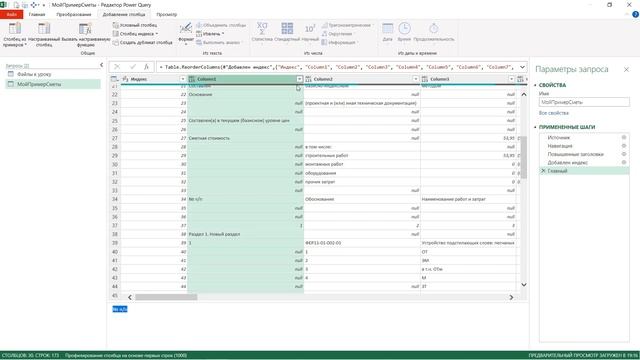Image resolution: width=640 pixels, height=360 pixels.
Task: Open filter dropdown of Индекс column
Action: point(182,79)
